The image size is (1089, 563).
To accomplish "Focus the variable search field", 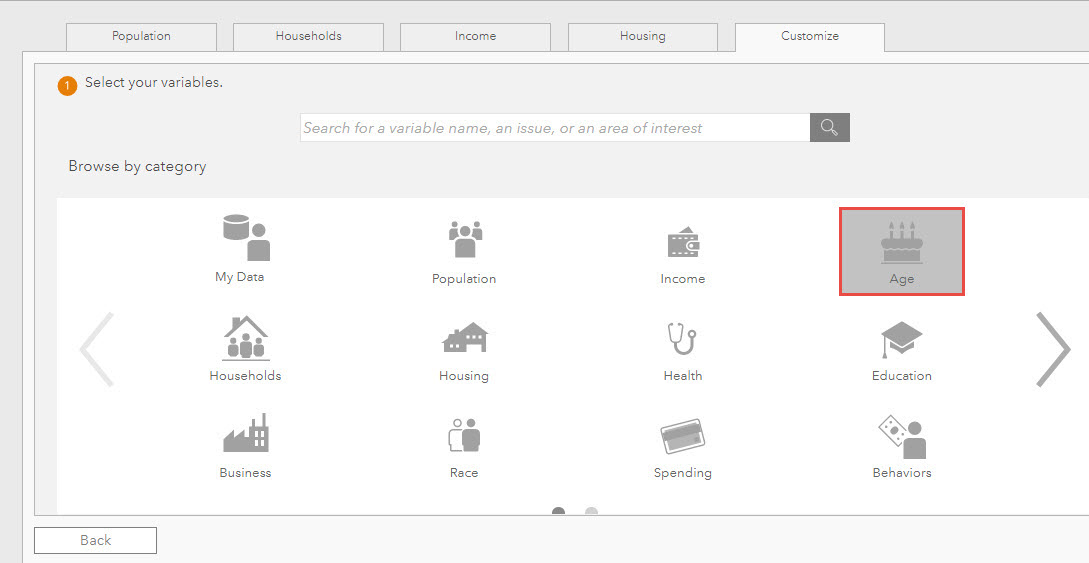I will 555,128.
